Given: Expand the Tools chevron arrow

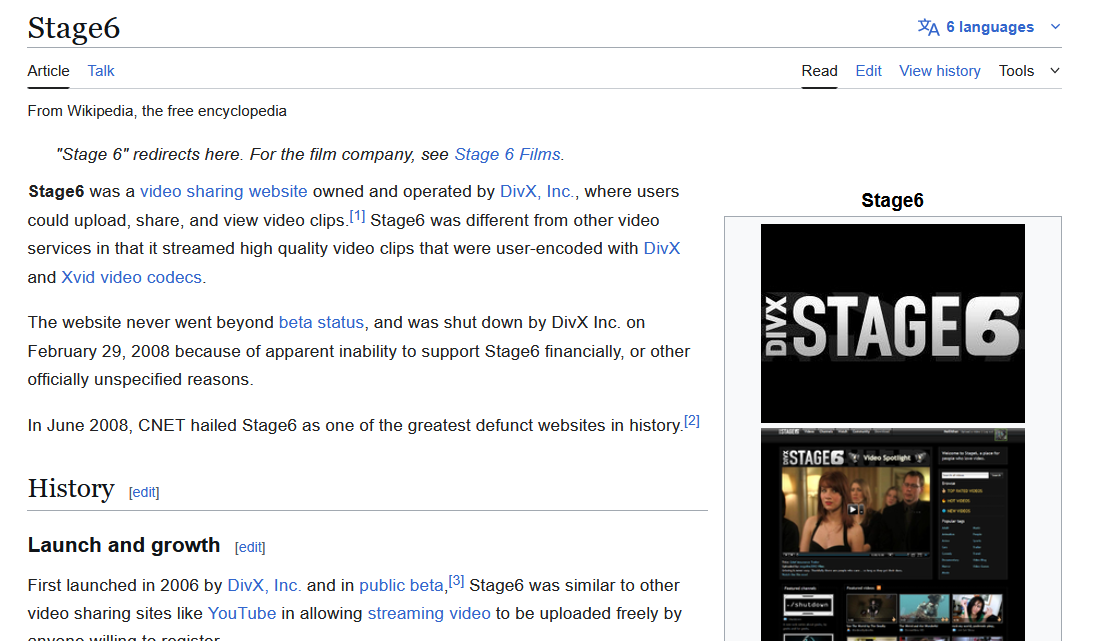Looking at the screenshot, I should (x=1055, y=71).
